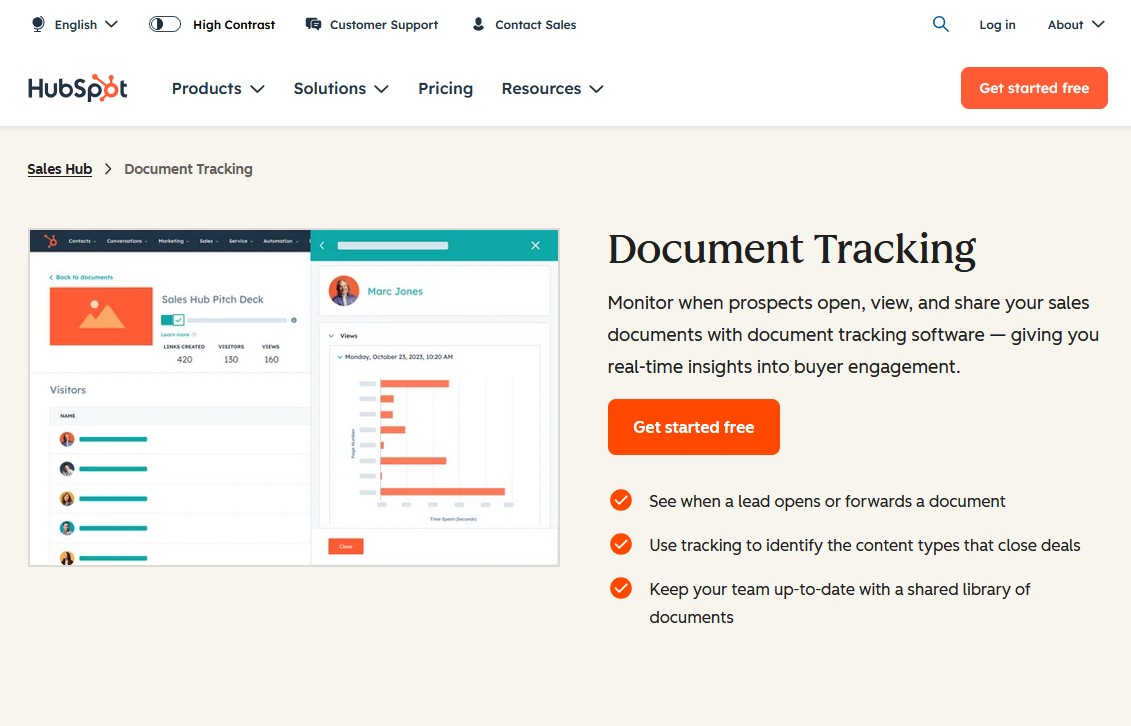Screen dimensions: 1131x726
Task: Click the document tracking product screenshot
Action: [294, 397]
